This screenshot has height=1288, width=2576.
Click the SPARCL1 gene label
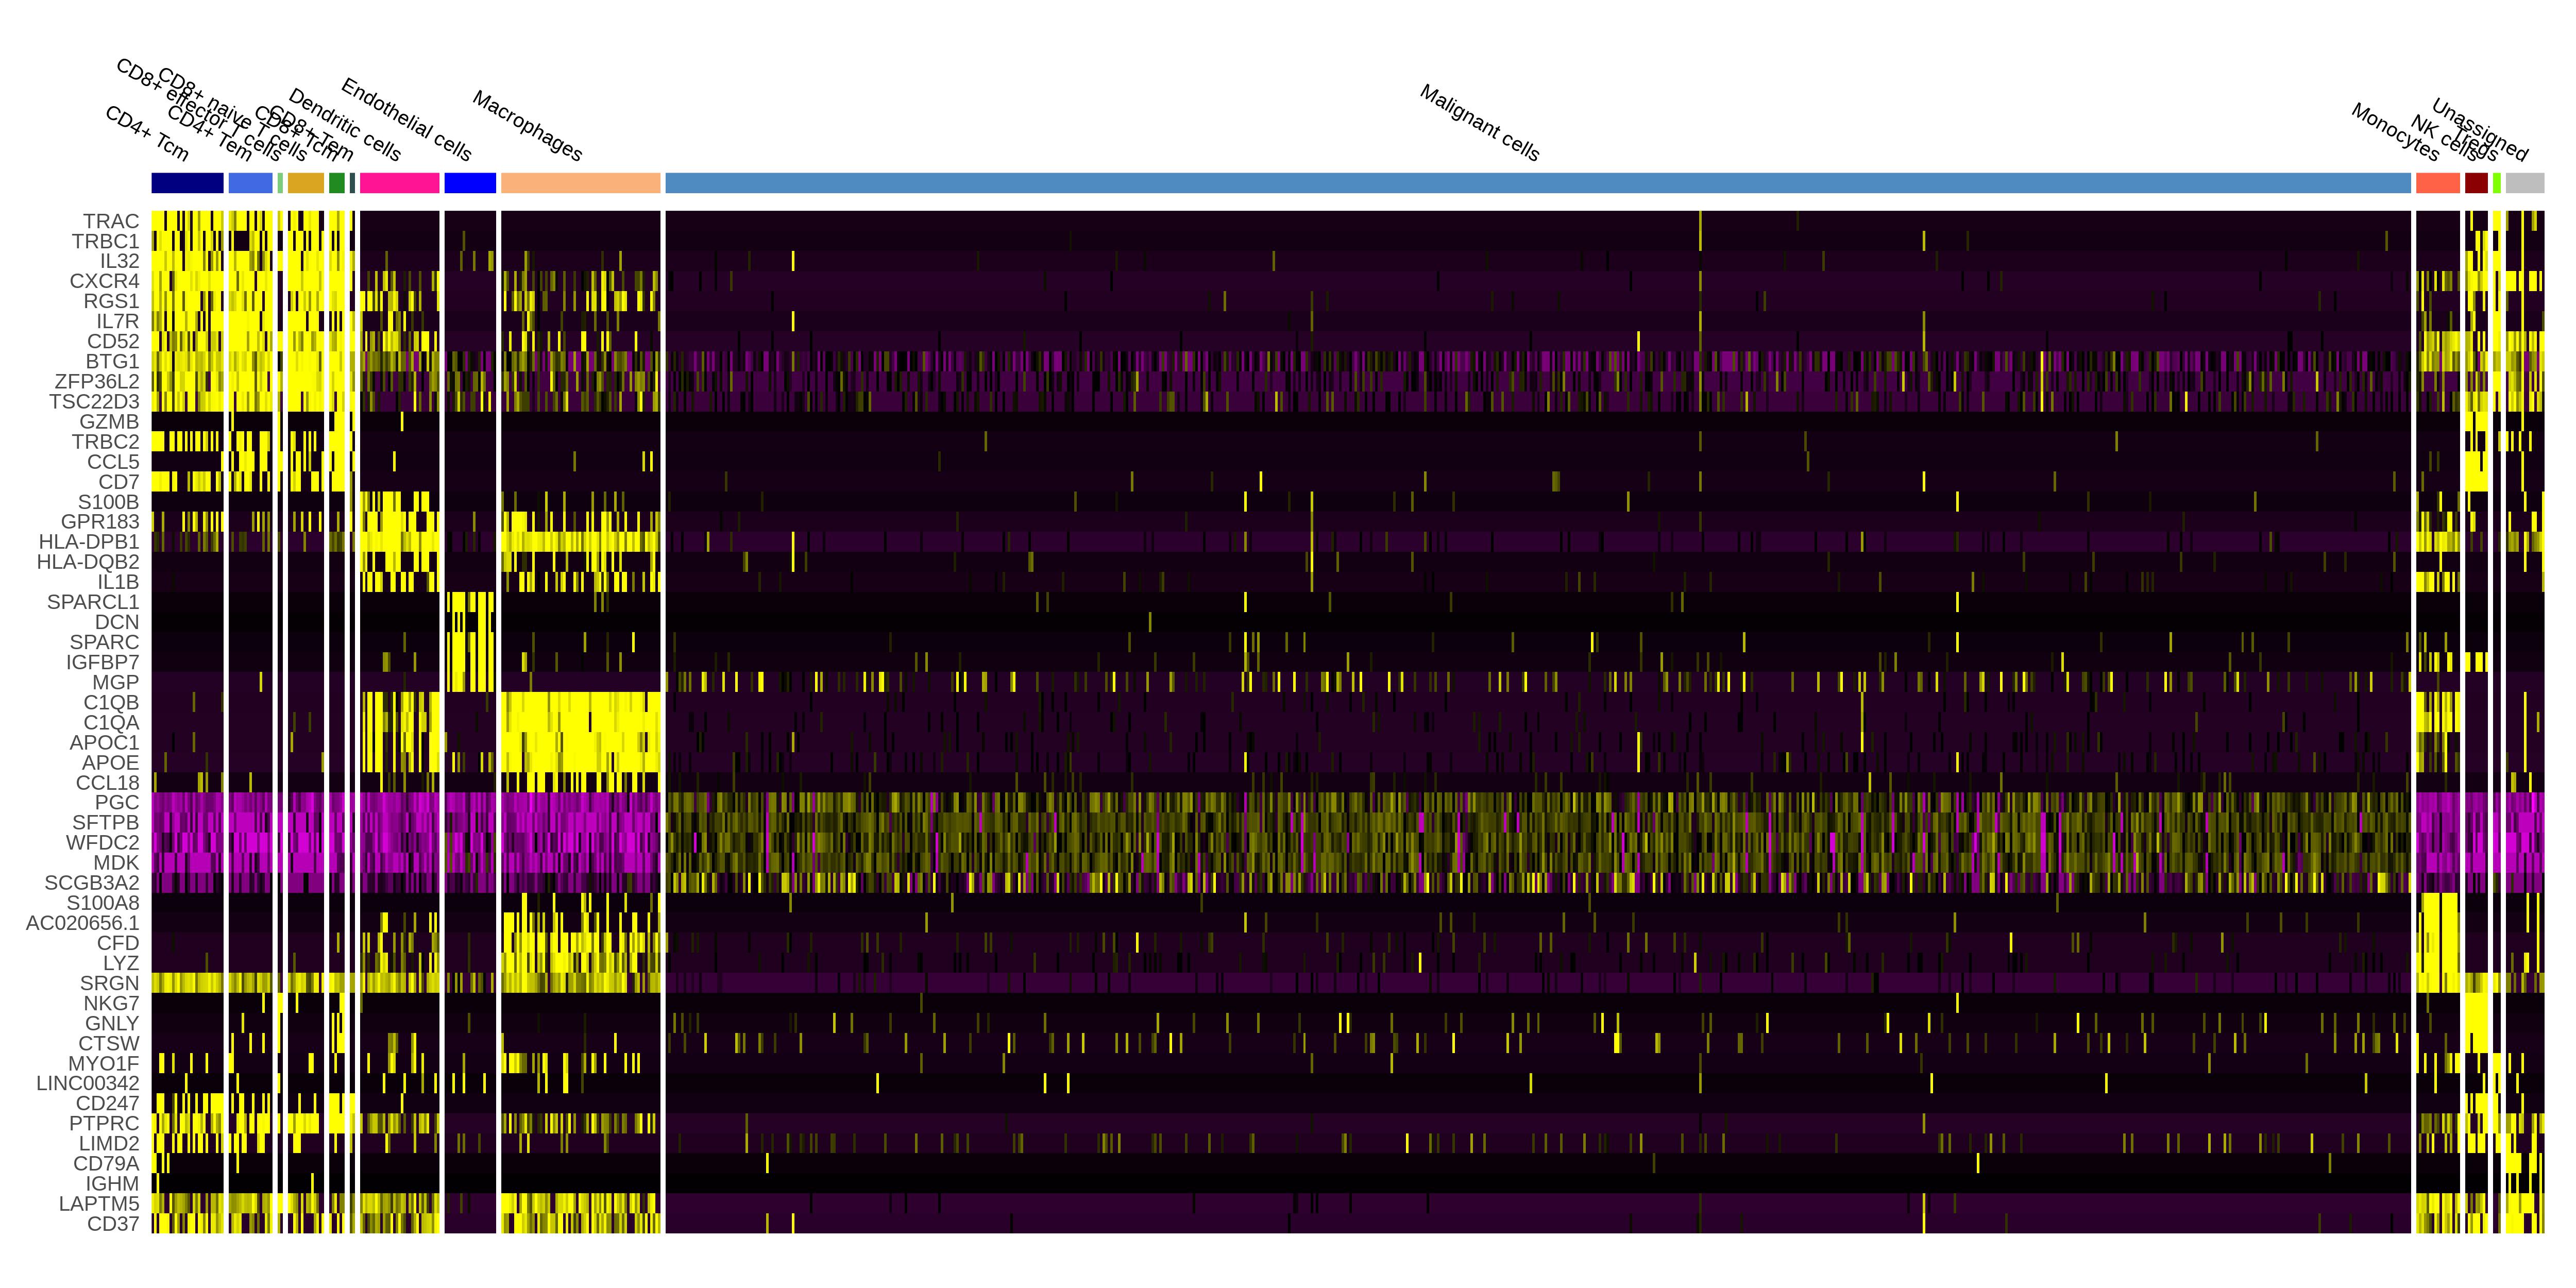pyautogui.click(x=93, y=602)
